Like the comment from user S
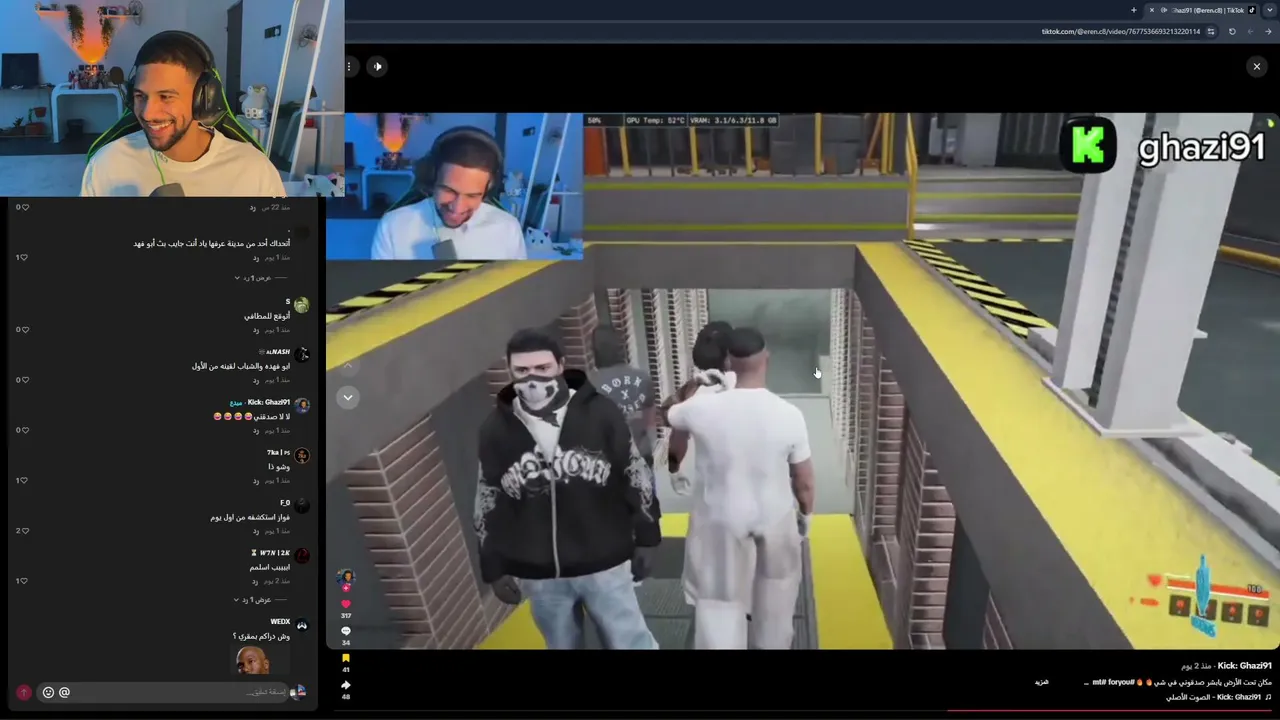This screenshot has width=1280, height=720. 23,329
